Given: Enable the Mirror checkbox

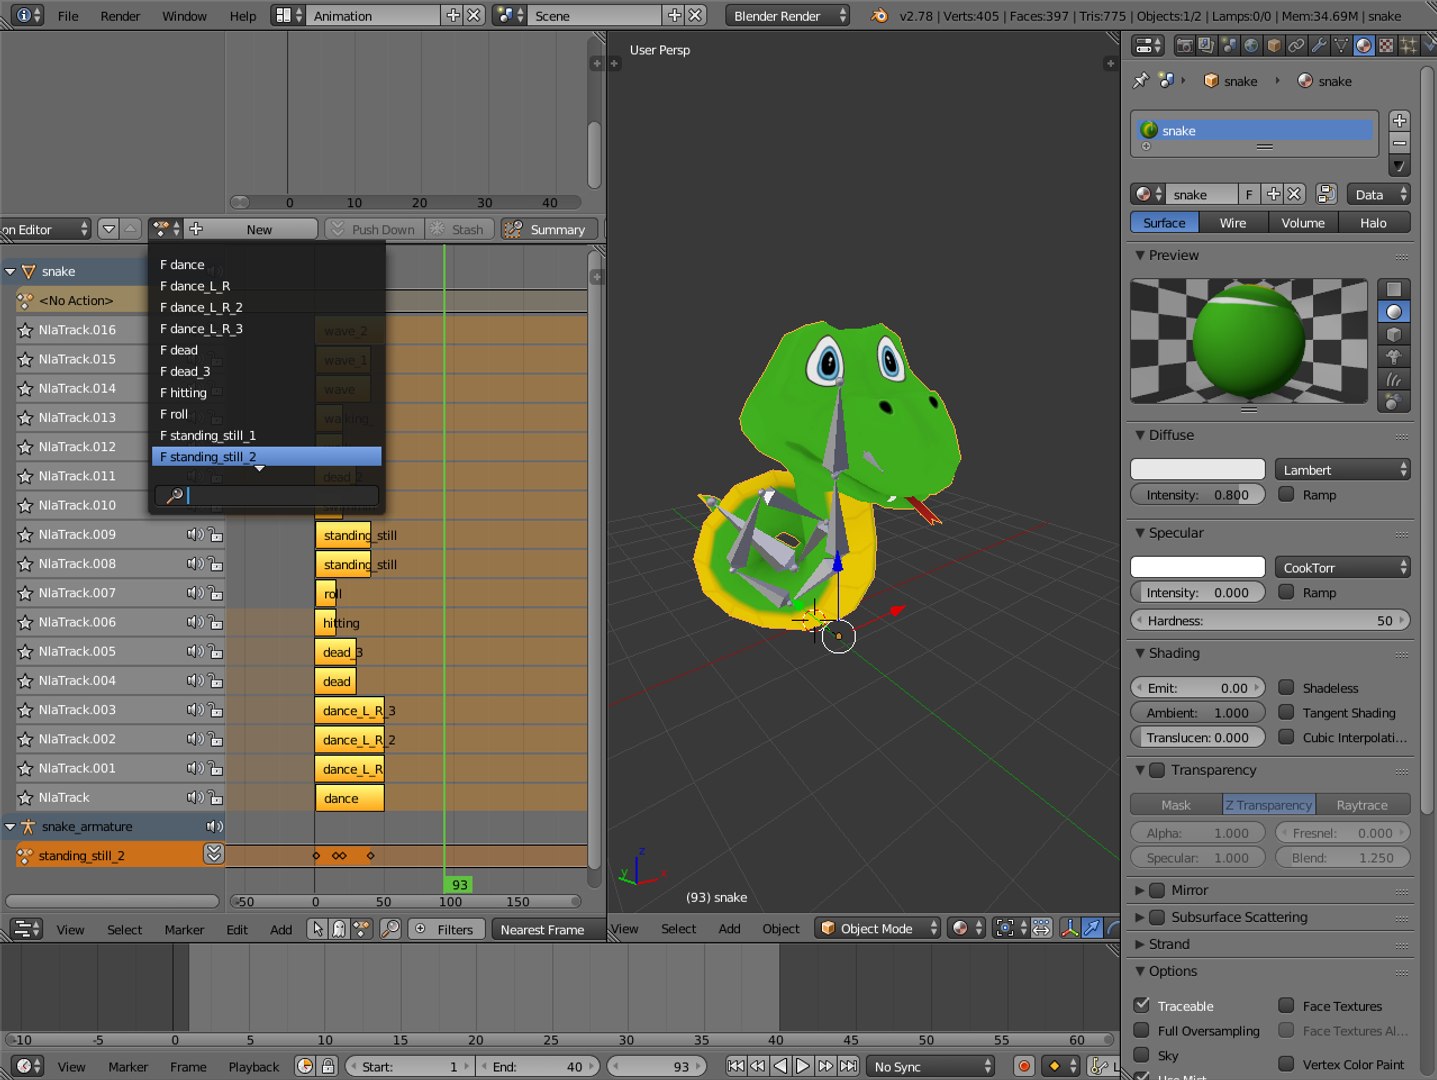Looking at the screenshot, I should [x=1157, y=890].
